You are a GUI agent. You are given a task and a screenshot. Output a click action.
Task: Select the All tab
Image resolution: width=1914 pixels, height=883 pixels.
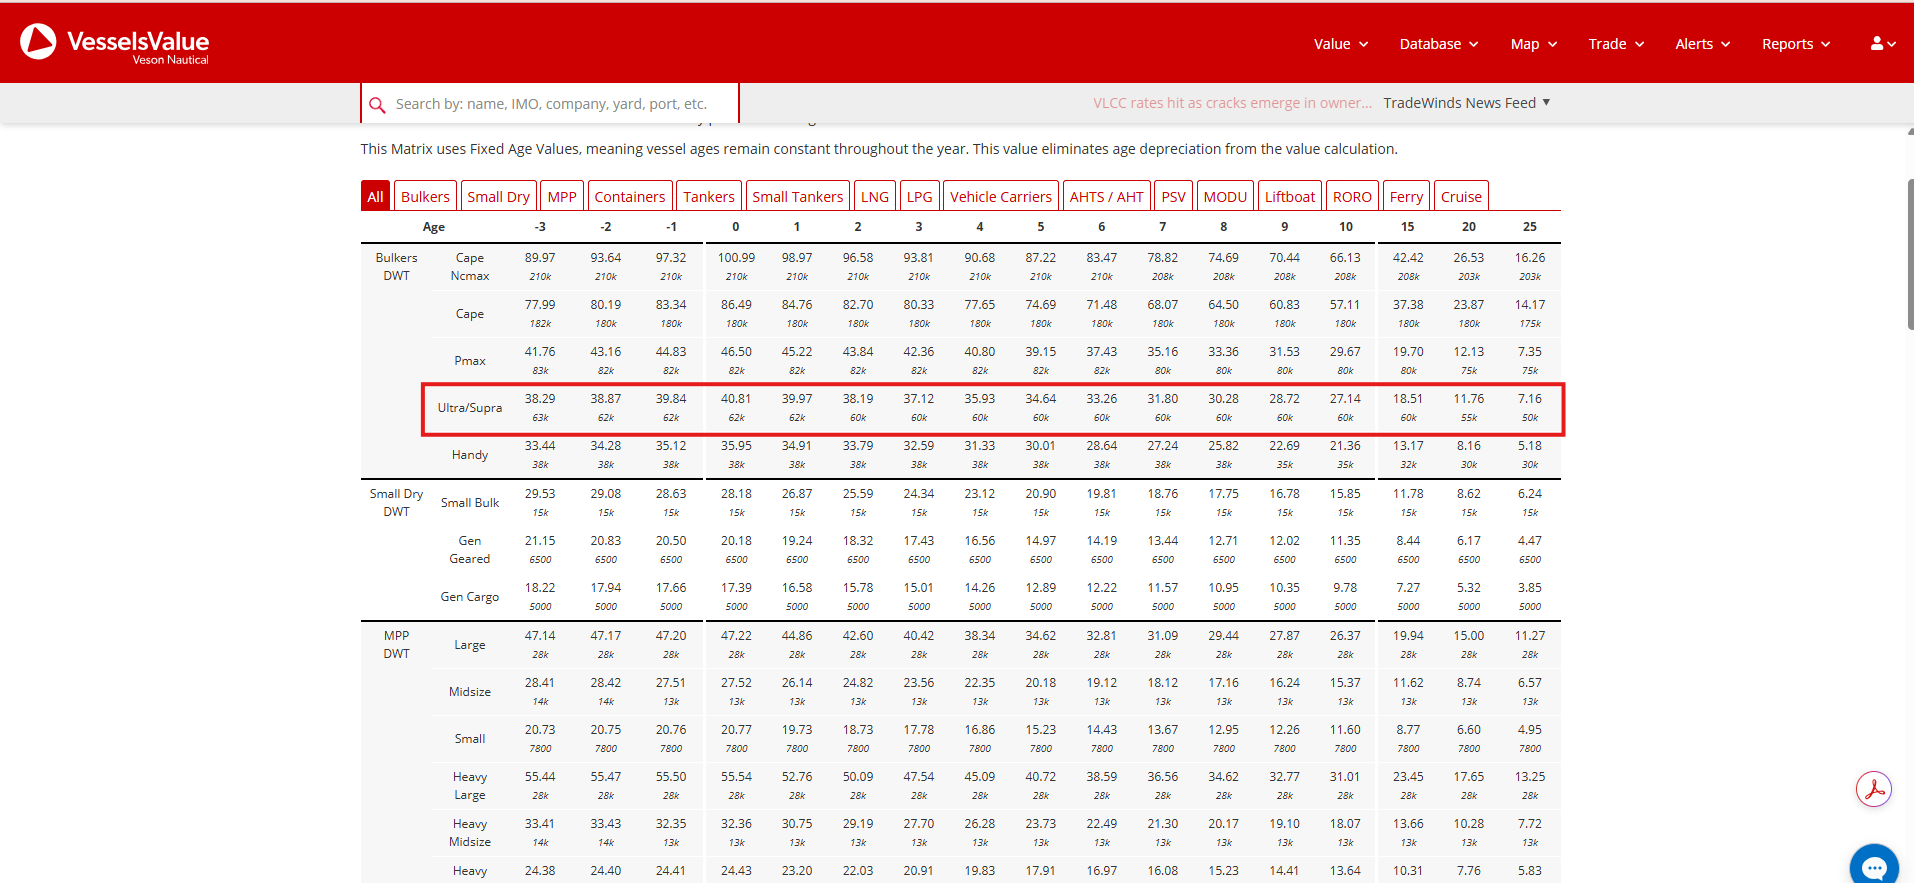pos(375,196)
